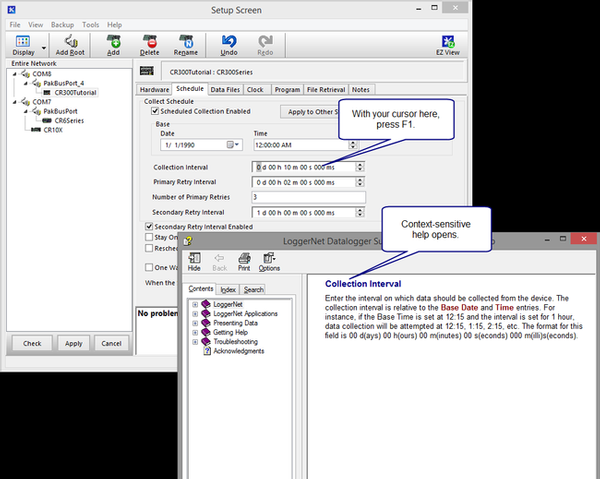
Task: Expand the Troubleshooting help topic
Action: click(195, 341)
